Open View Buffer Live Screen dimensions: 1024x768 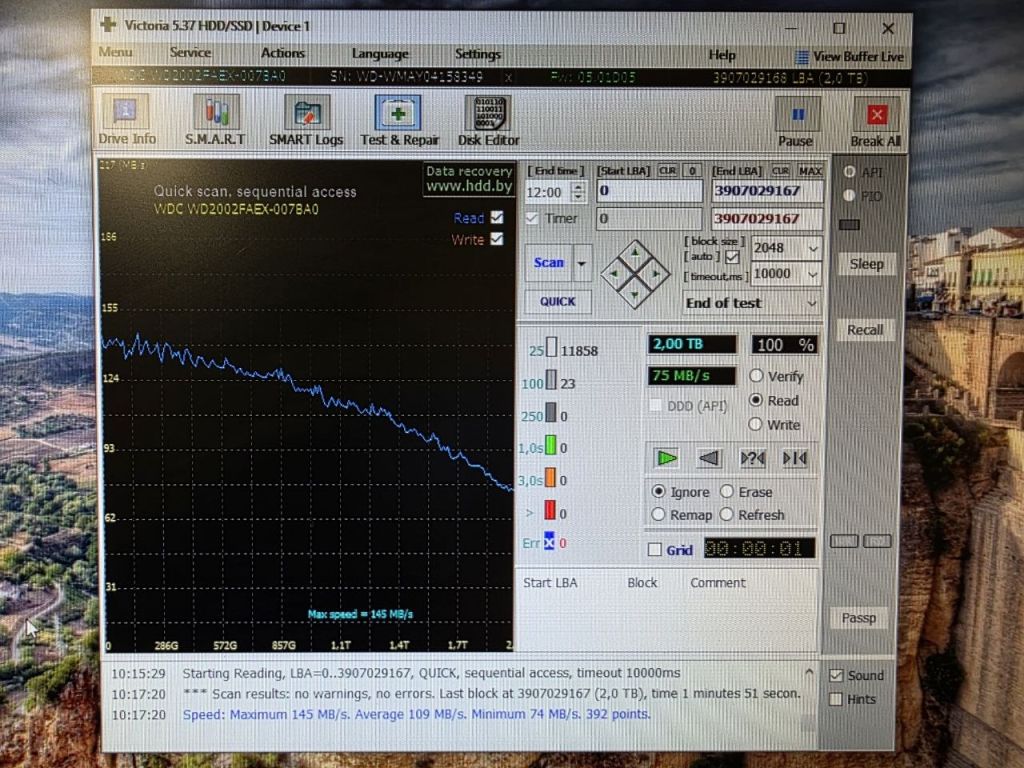point(850,57)
